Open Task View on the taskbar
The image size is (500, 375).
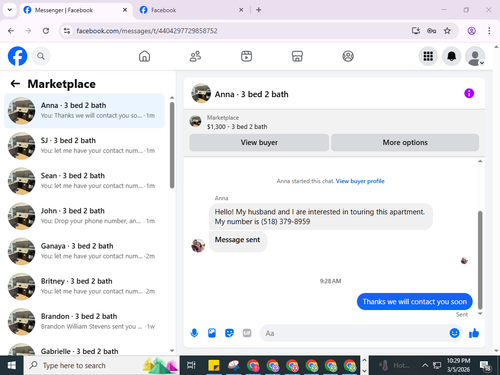pyautogui.click(x=191, y=365)
